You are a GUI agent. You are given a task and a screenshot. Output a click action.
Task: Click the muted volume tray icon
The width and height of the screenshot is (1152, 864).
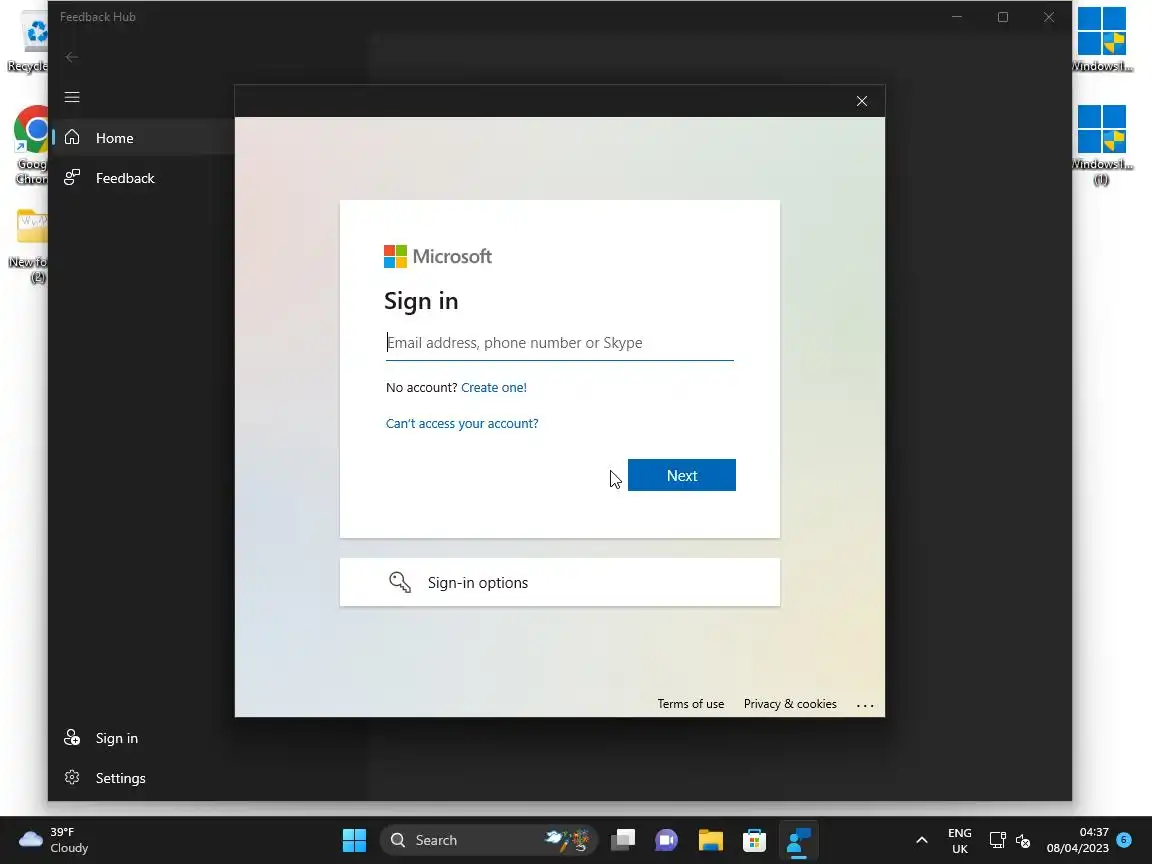(x=1023, y=840)
